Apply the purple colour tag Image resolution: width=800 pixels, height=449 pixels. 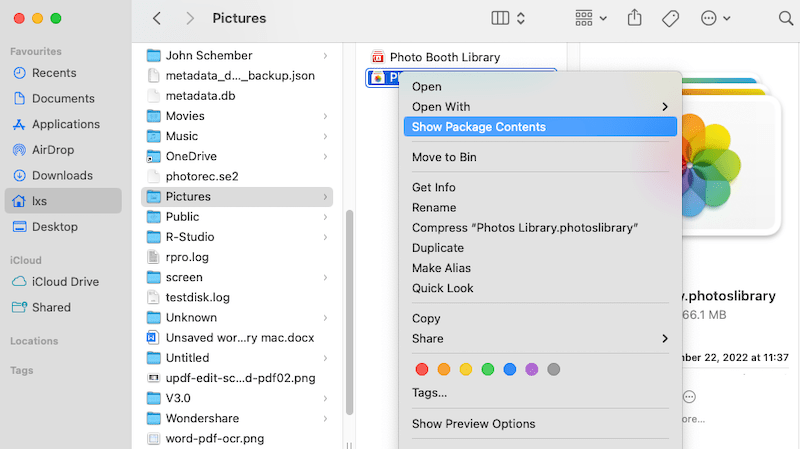click(x=531, y=369)
